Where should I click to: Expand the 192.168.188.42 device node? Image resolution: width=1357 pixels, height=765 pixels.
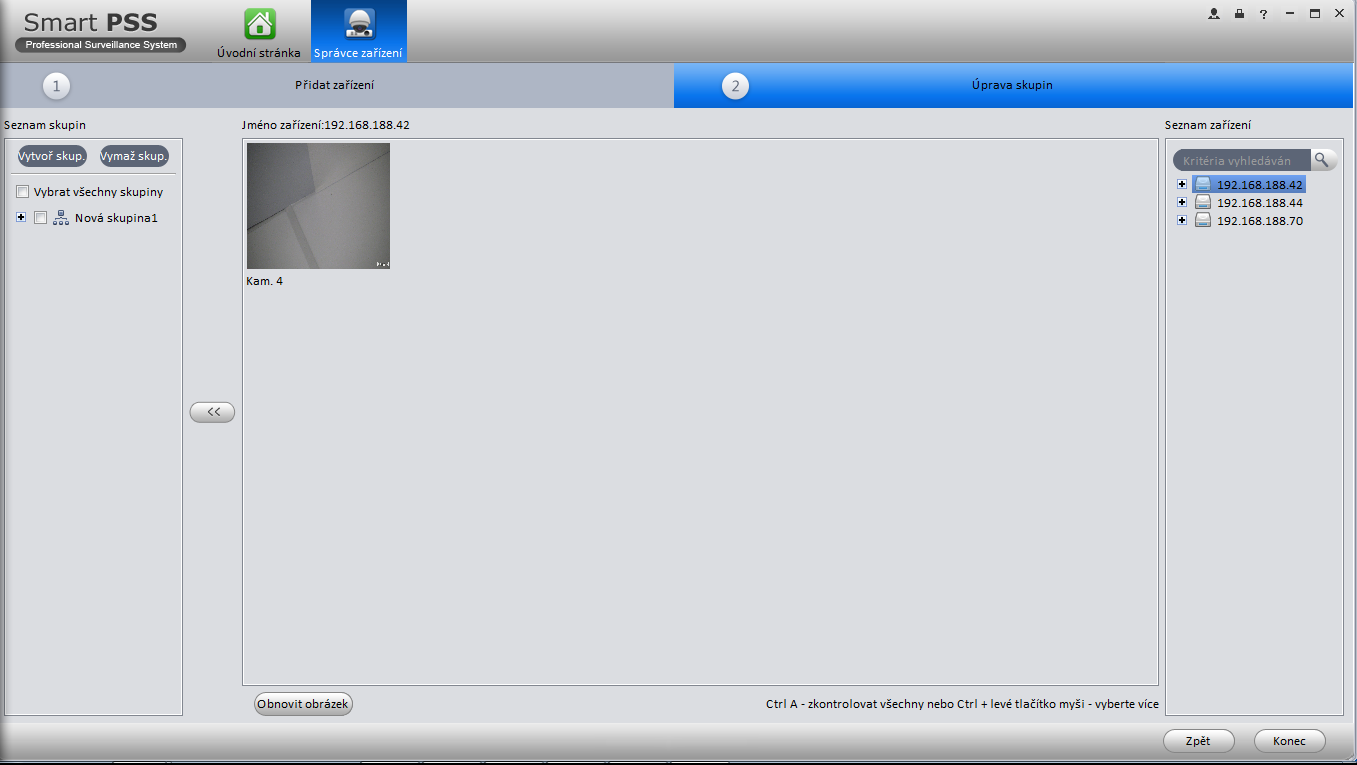point(1182,184)
